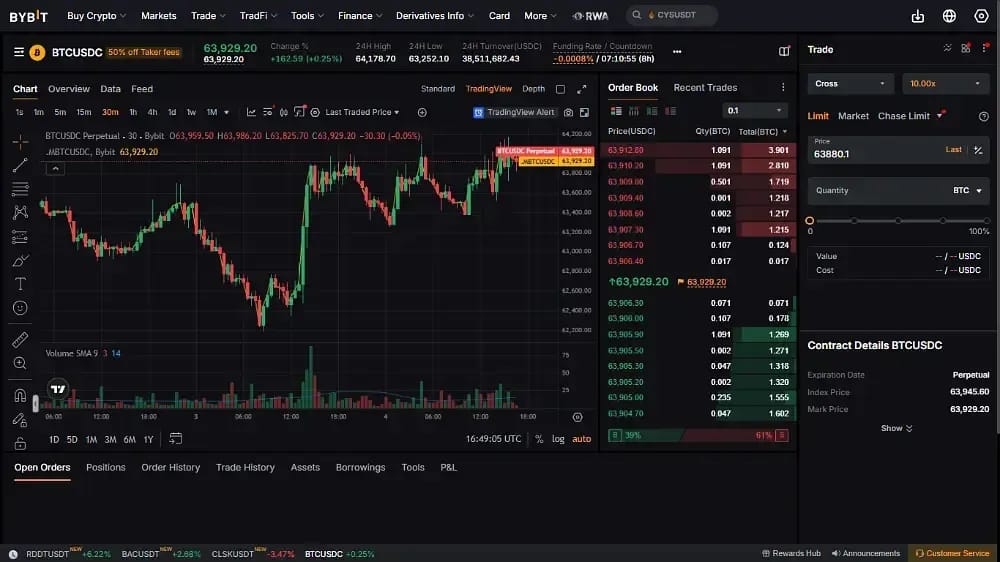Screen dimensions: 1000x562
Task: Expand the Derivatives Info menu
Action: coord(434,15)
